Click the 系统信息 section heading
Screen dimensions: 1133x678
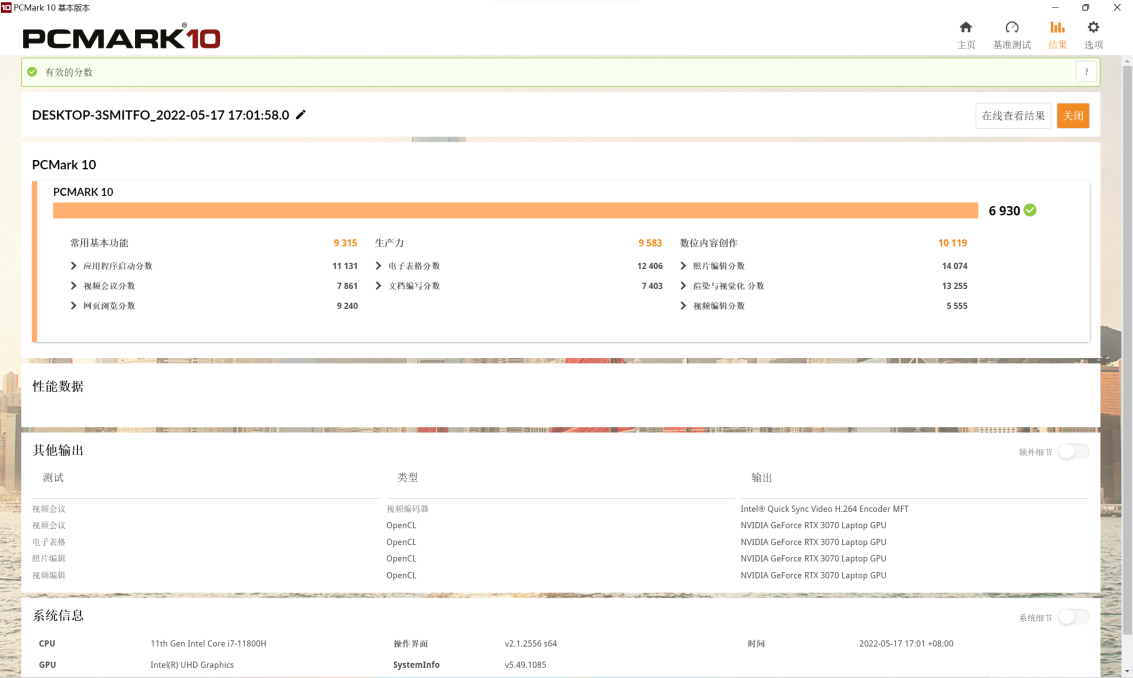click(x=58, y=616)
